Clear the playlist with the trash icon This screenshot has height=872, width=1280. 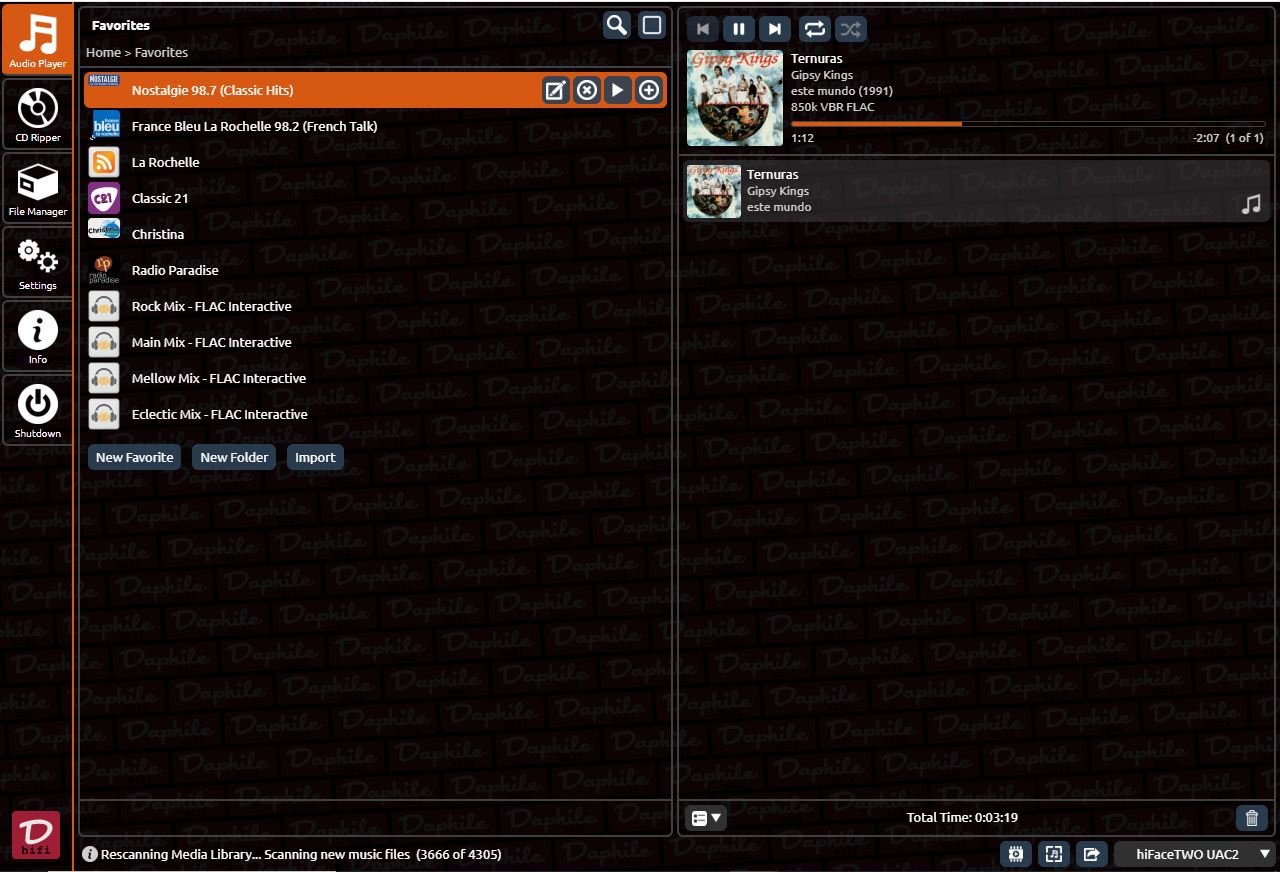click(1252, 818)
